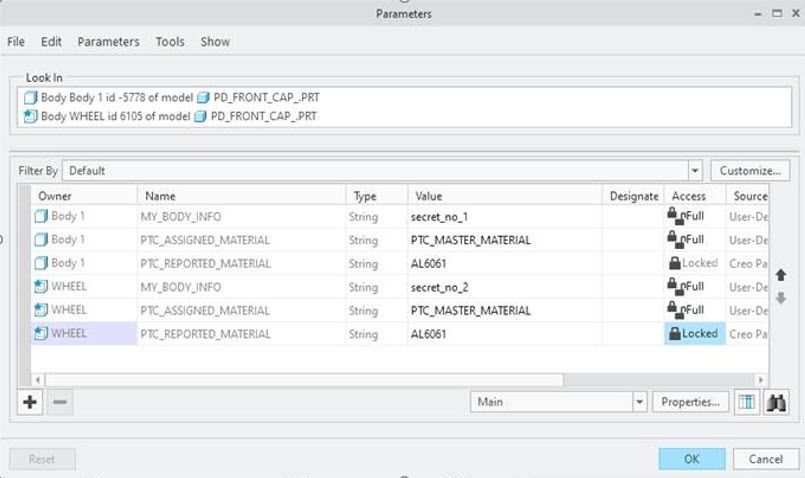This screenshot has width=805, height=478.
Task: Click the Source column header
Action: (748, 196)
